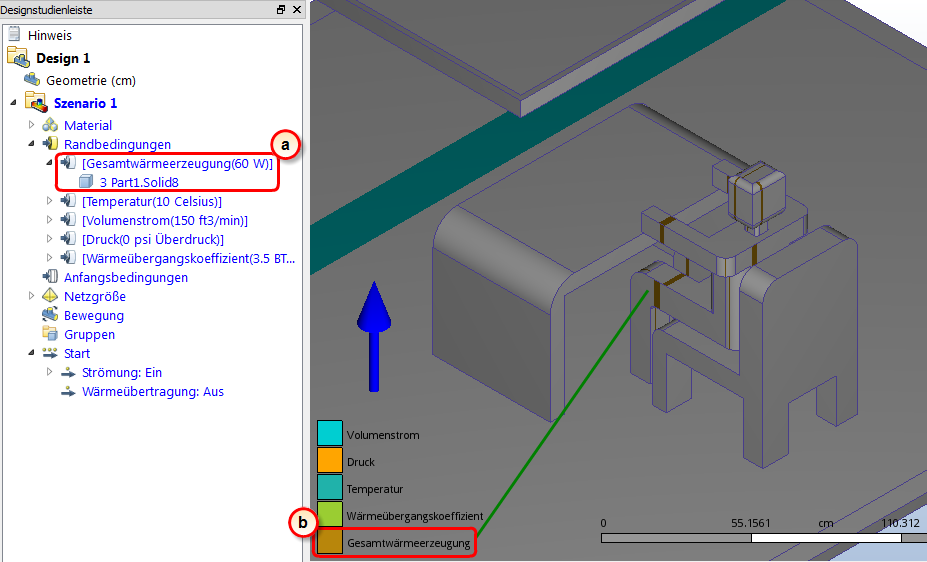Click the Volumenstrom boundary condition icon
This screenshot has height=562, width=927.
pyautogui.click(x=68, y=220)
